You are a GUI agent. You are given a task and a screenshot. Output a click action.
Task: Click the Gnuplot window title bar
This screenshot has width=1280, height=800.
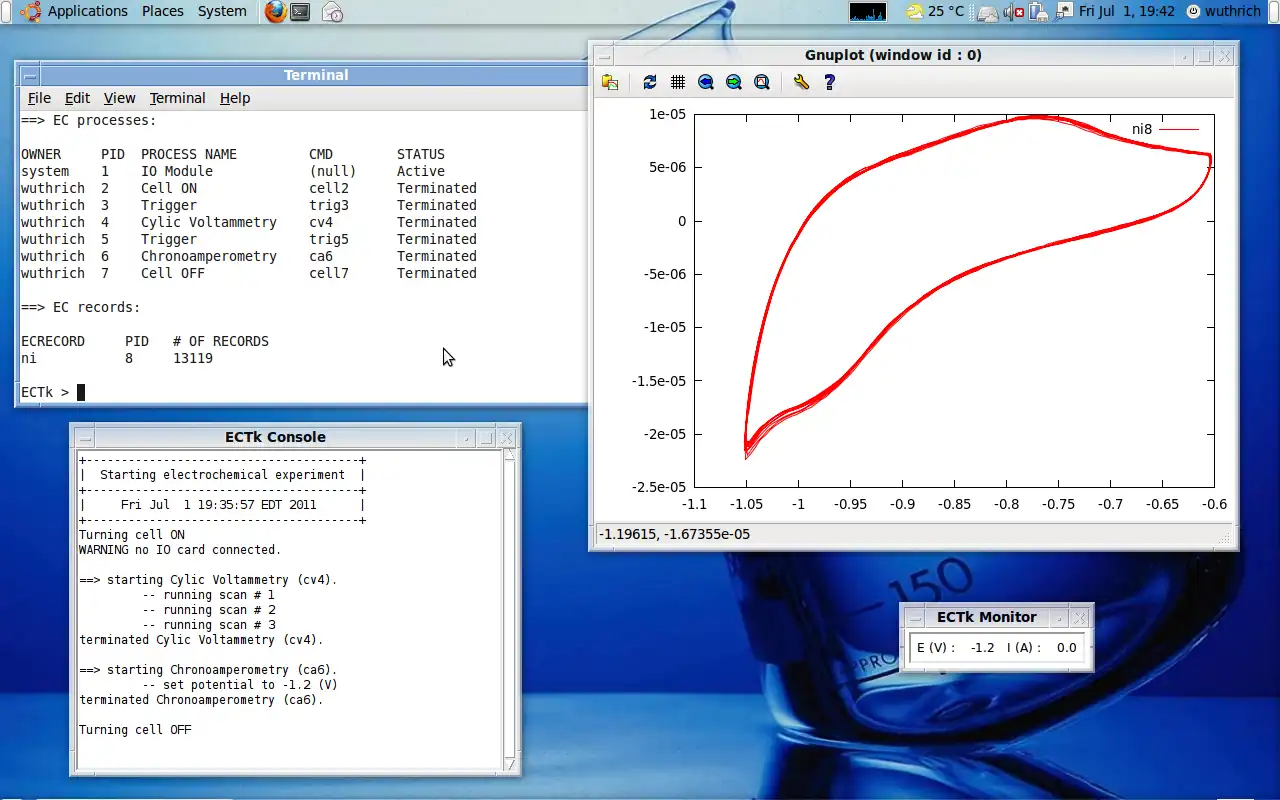click(893, 55)
